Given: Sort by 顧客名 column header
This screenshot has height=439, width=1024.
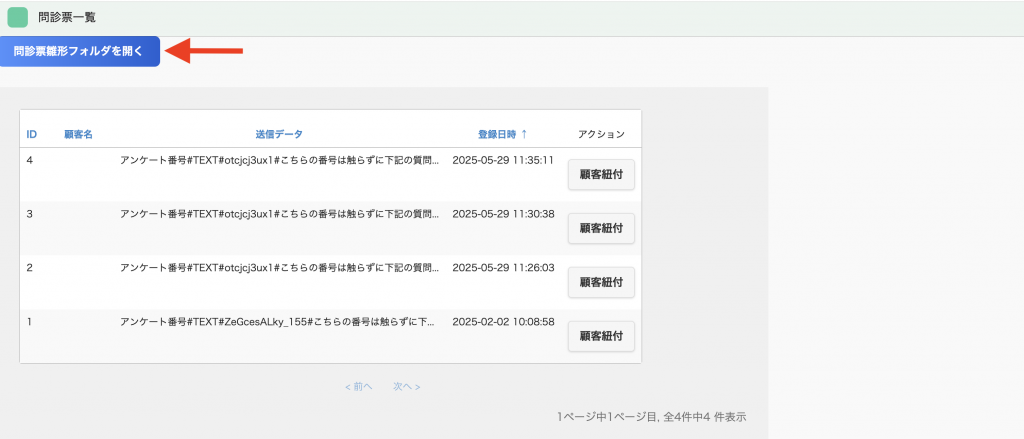Looking at the screenshot, I should [x=78, y=134].
